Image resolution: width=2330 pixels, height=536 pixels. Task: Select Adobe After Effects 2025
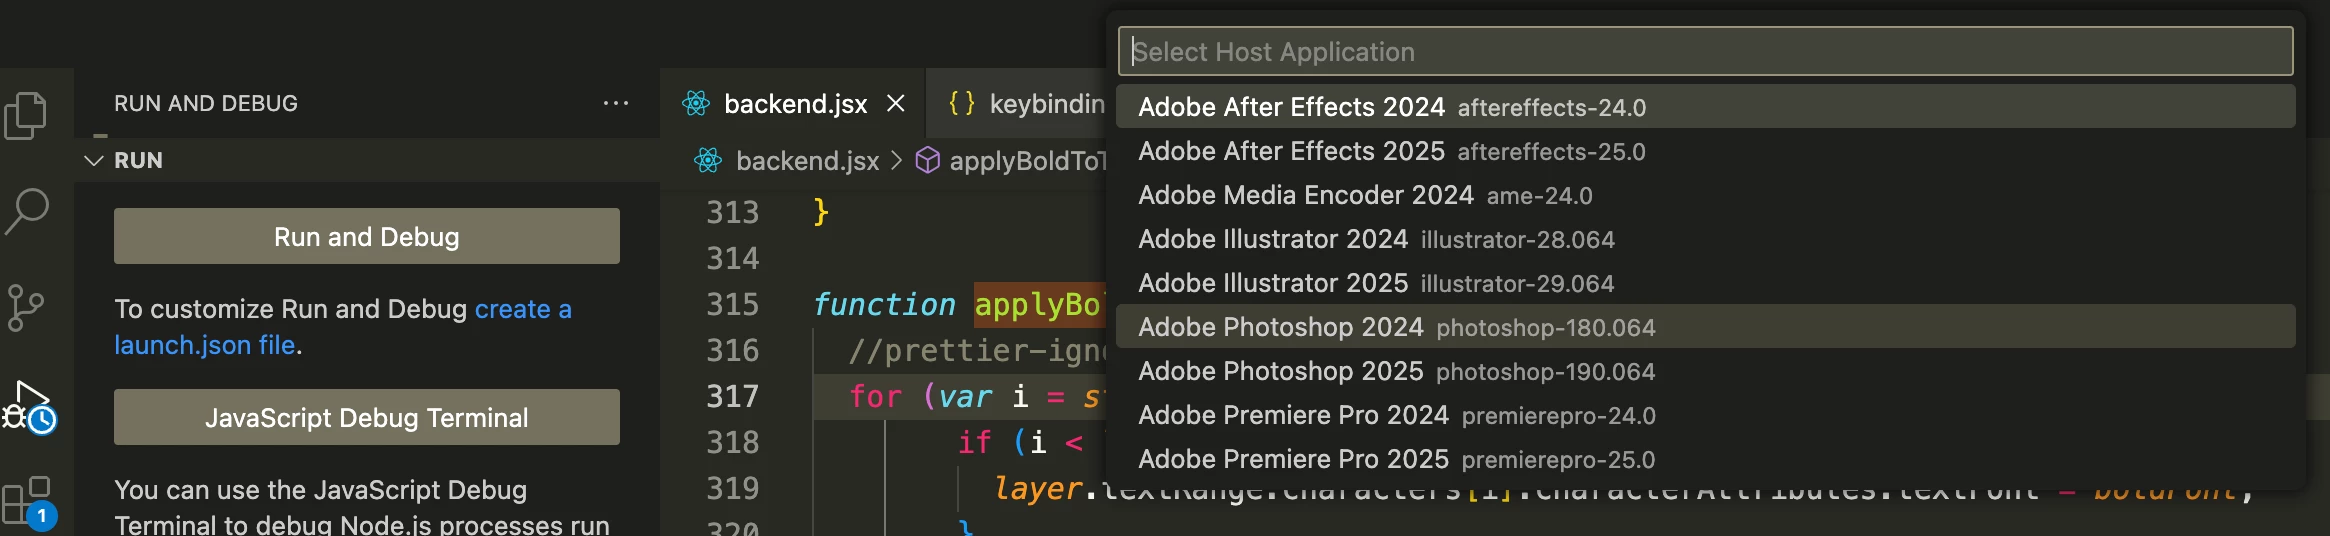pos(1705,150)
